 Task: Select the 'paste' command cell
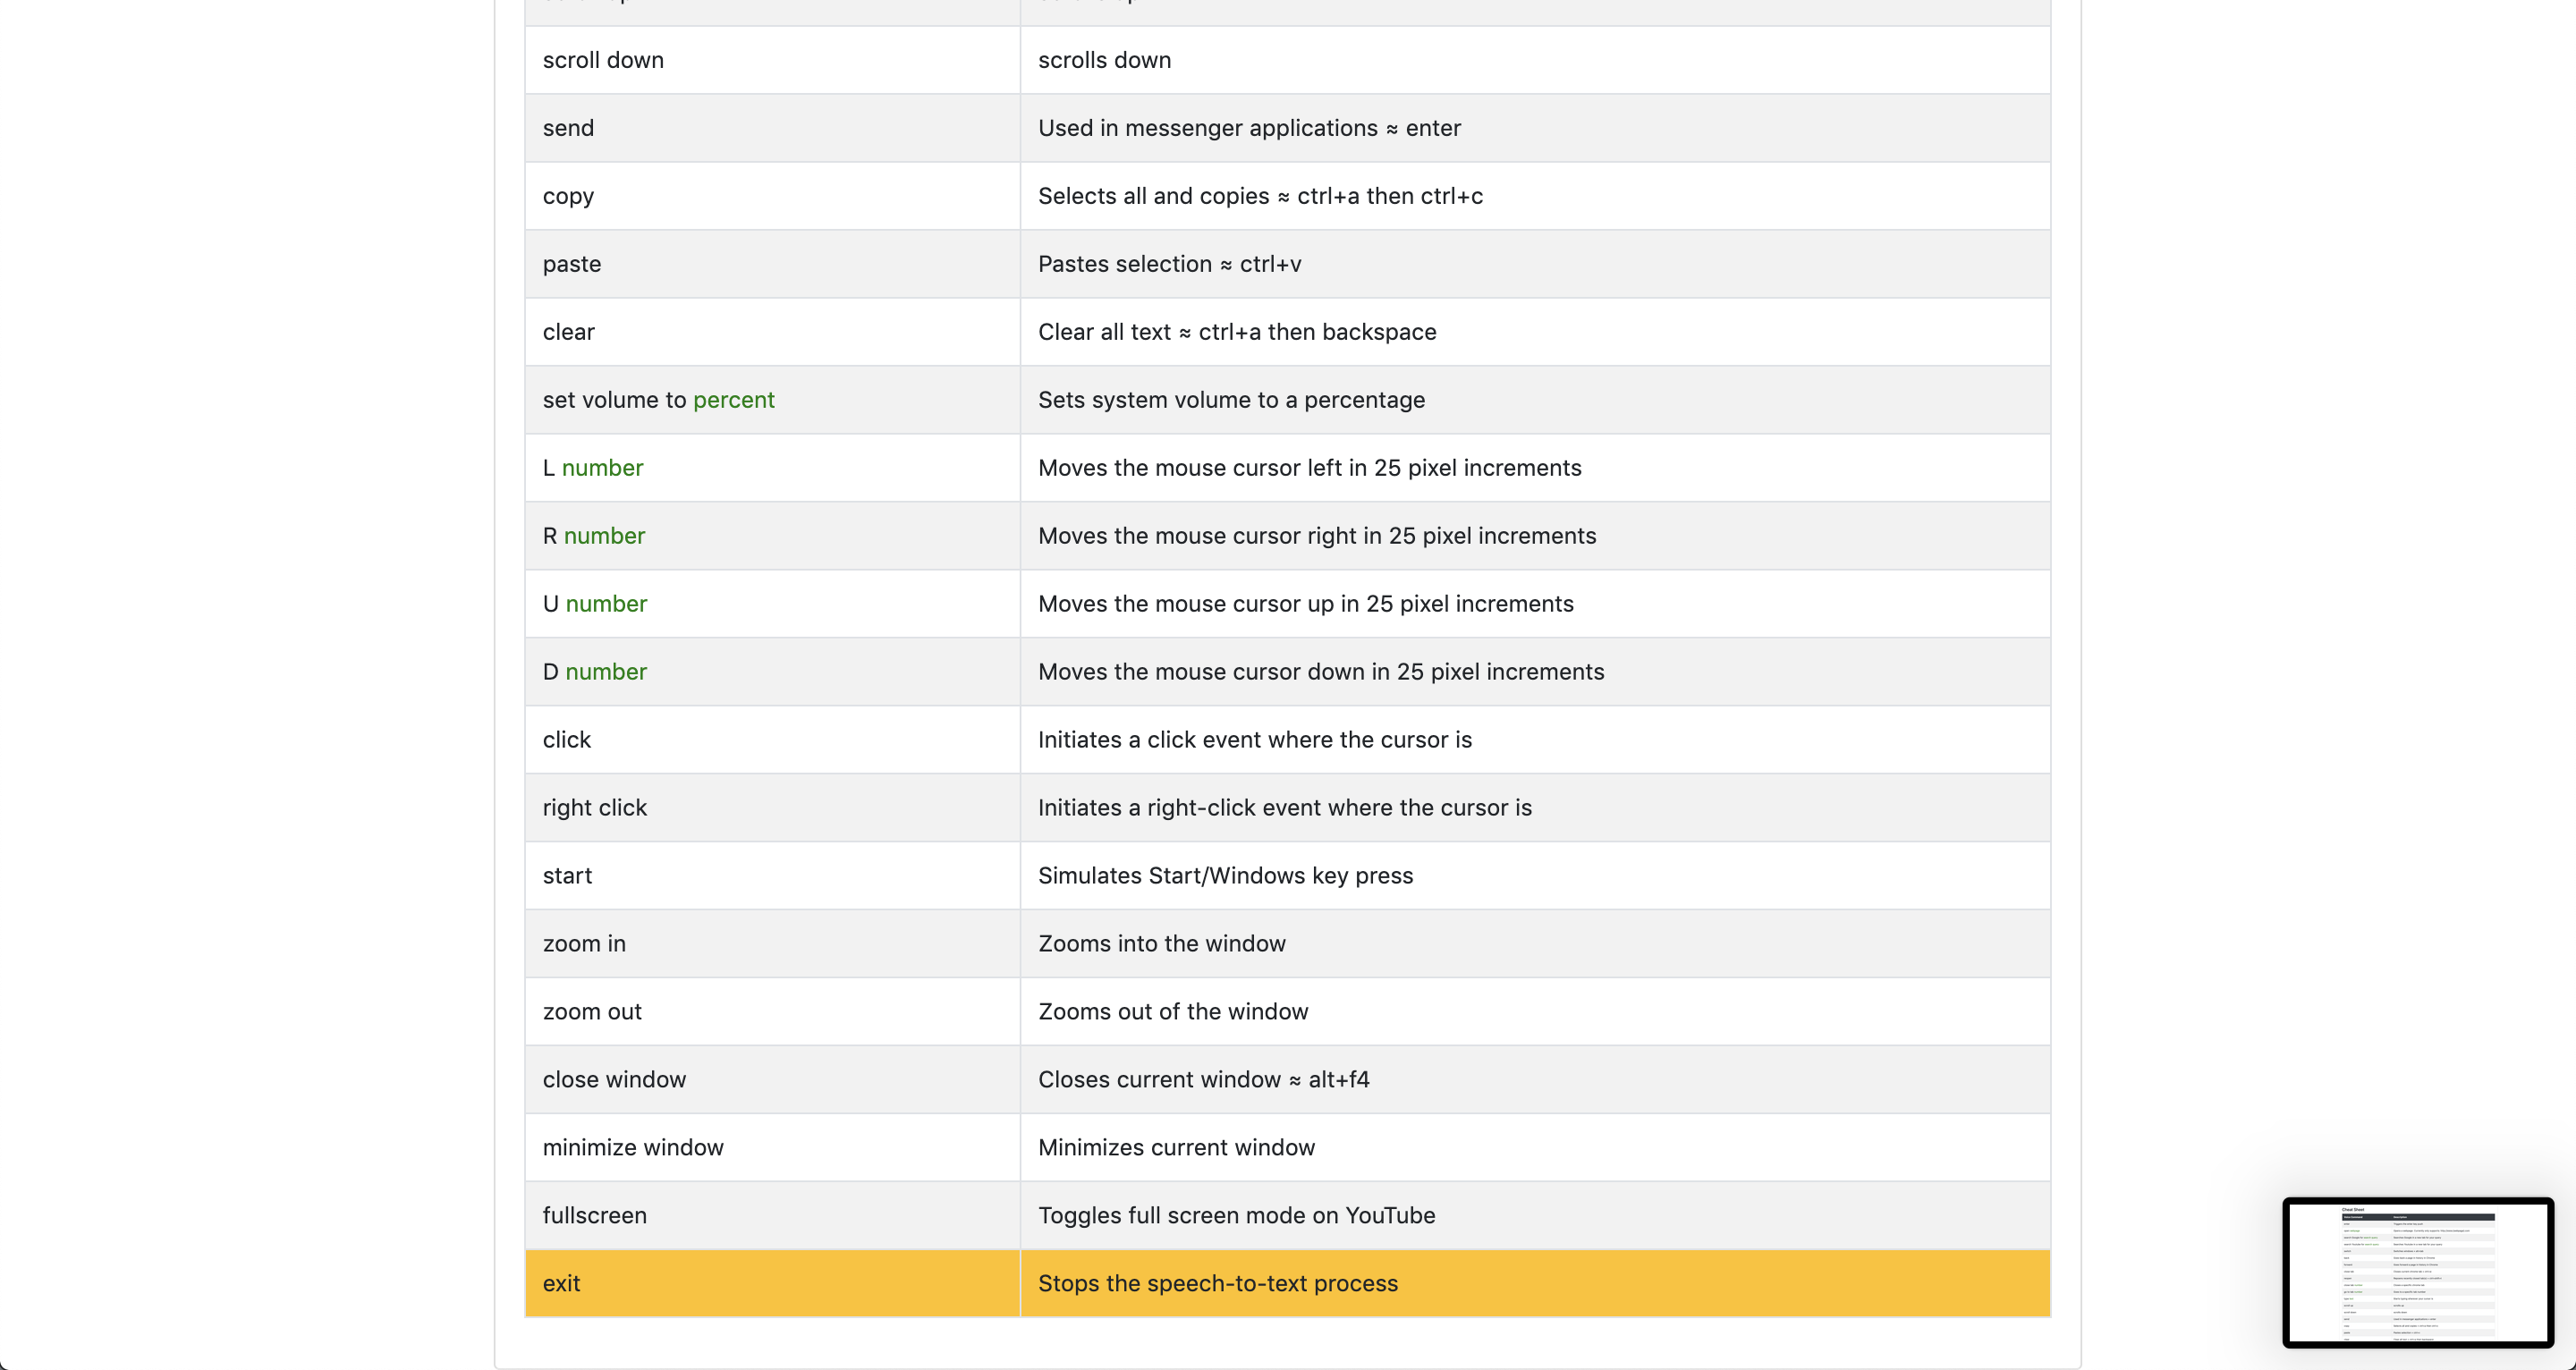(x=572, y=264)
